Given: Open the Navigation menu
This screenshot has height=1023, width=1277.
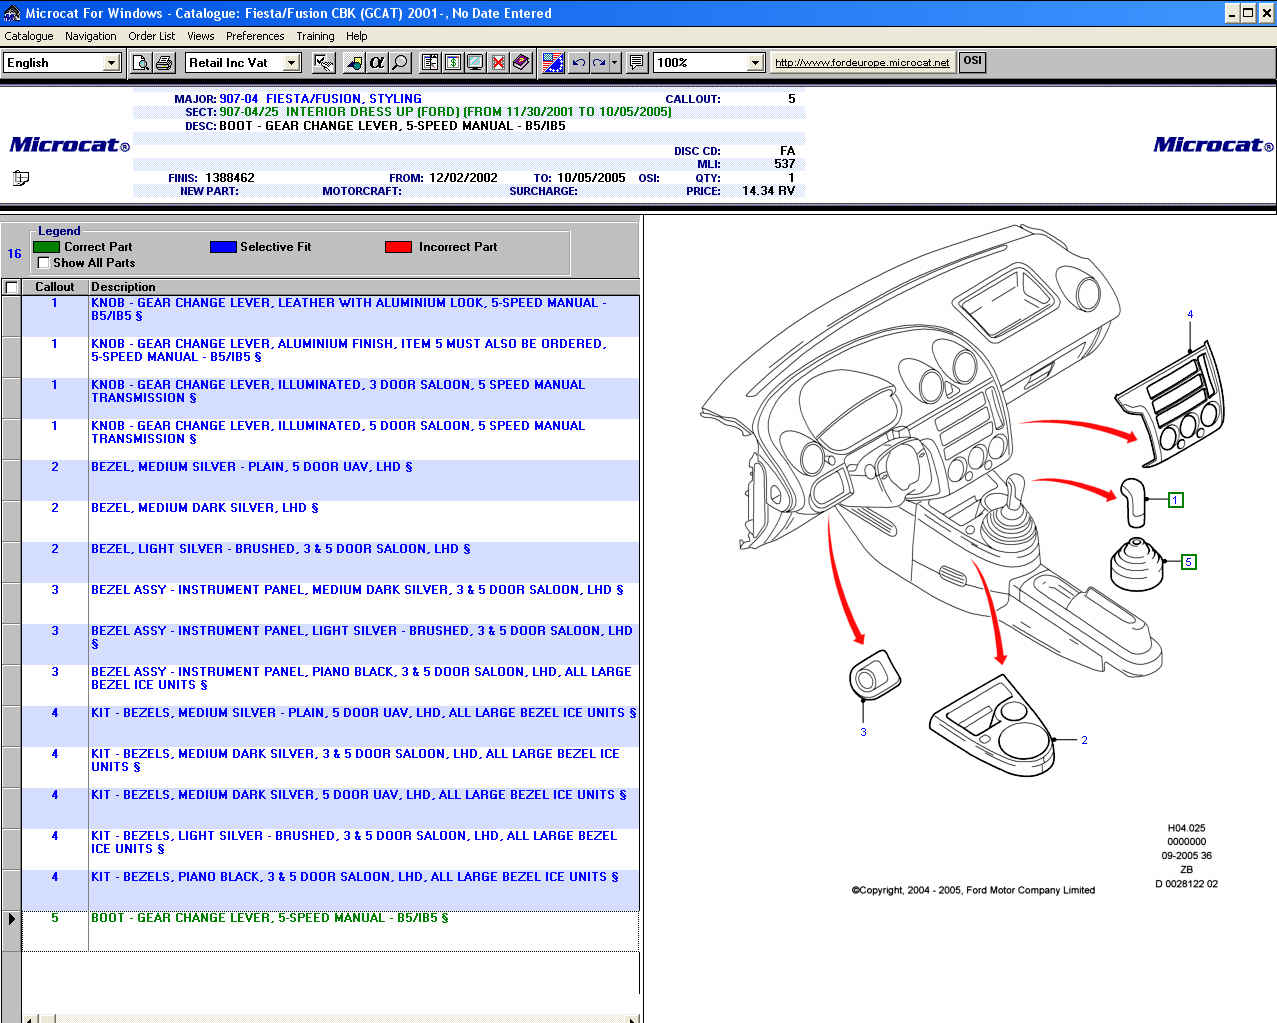Looking at the screenshot, I should pyautogui.click(x=90, y=36).
